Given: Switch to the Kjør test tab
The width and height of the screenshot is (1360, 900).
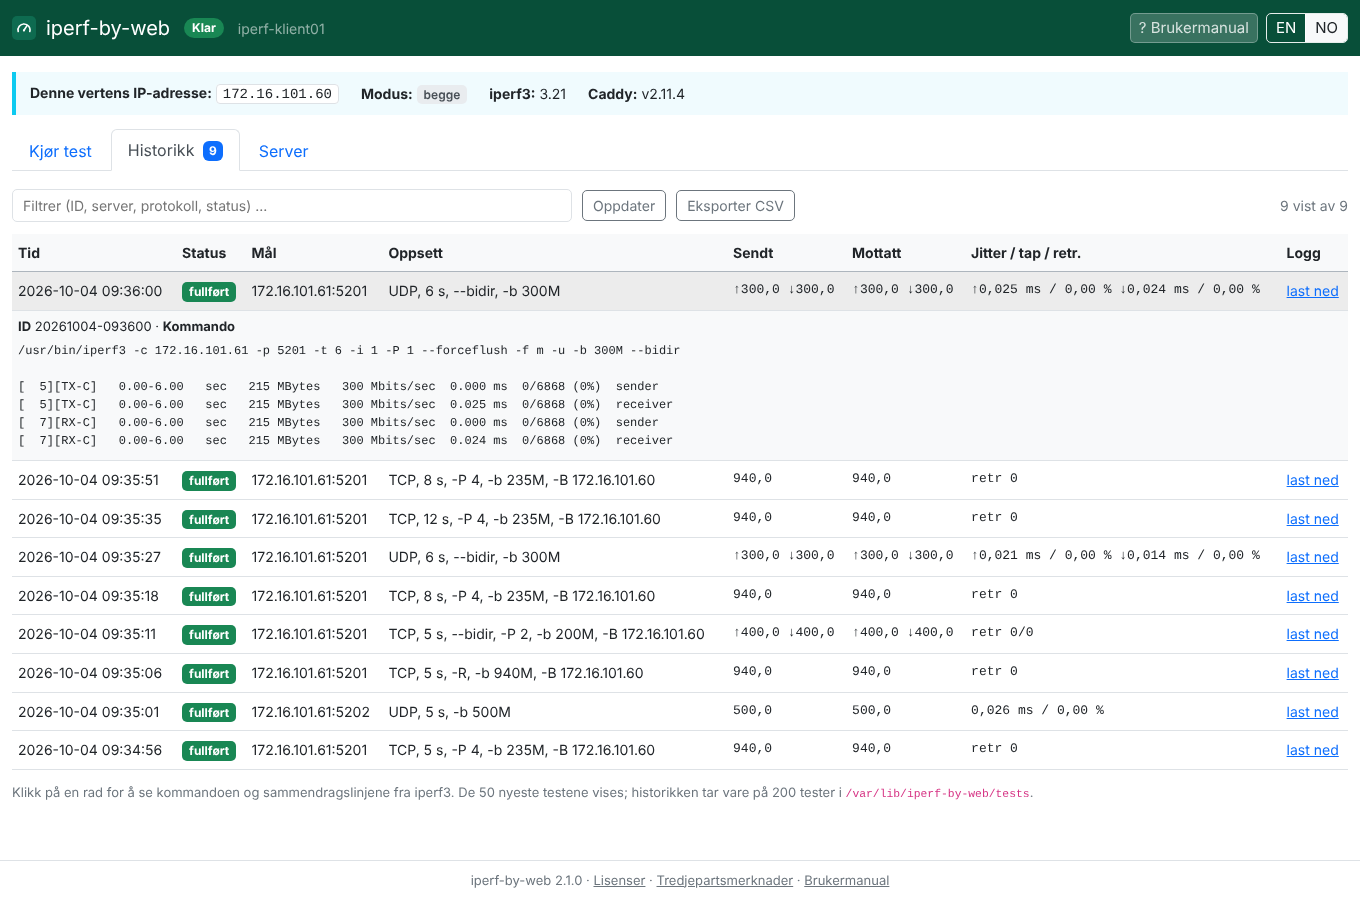Looking at the screenshot, I should pos(60,151).
